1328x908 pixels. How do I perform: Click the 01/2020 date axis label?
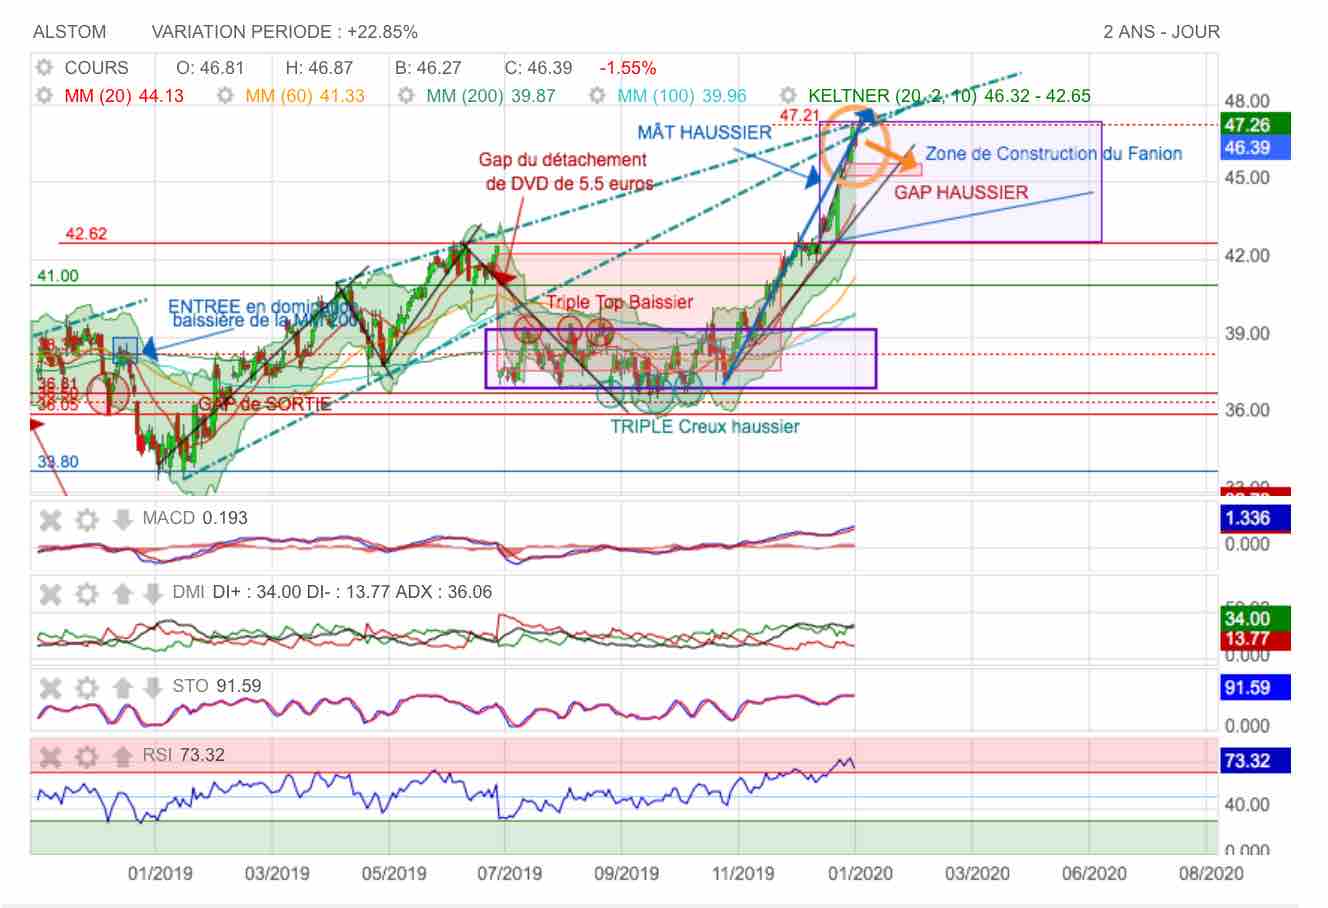click(x=859, y=873)
